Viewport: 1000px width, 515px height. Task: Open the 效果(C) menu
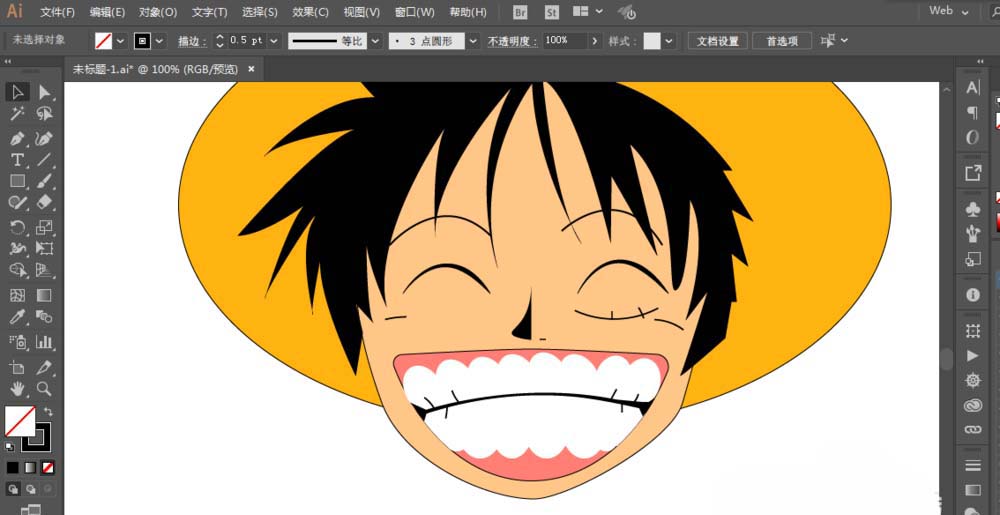[x=311, y=12]
